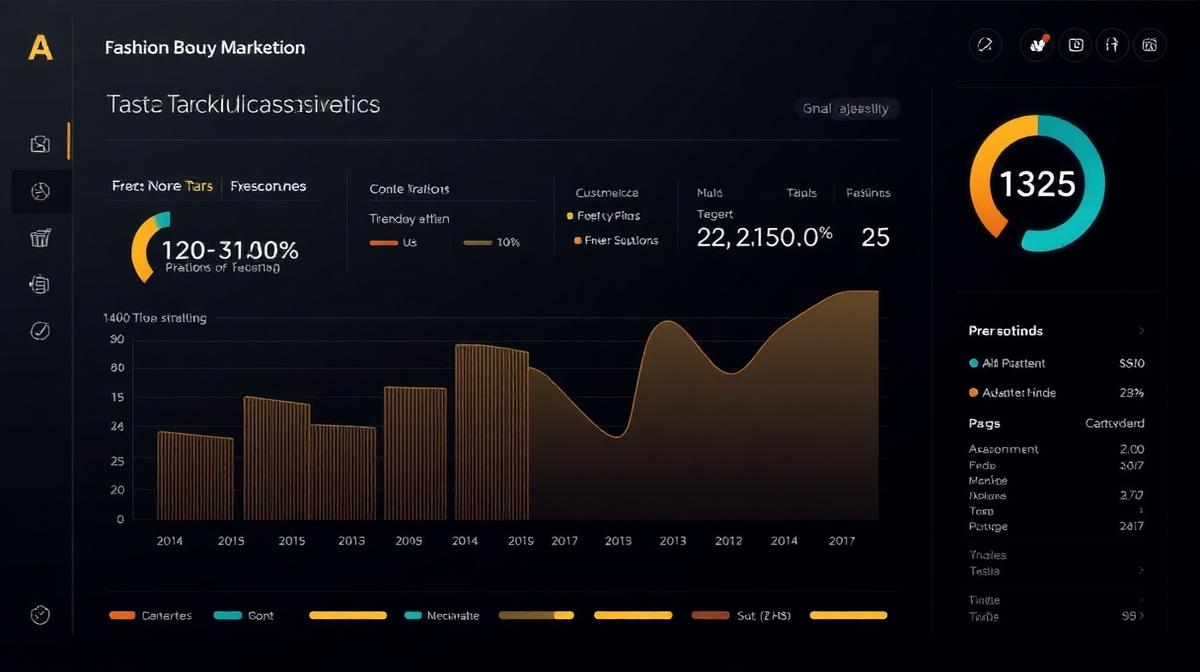This screenshot has height=672, width=1200.
Task: Click the clock icon at sidebar bottom
Action: tap(40, 614)
